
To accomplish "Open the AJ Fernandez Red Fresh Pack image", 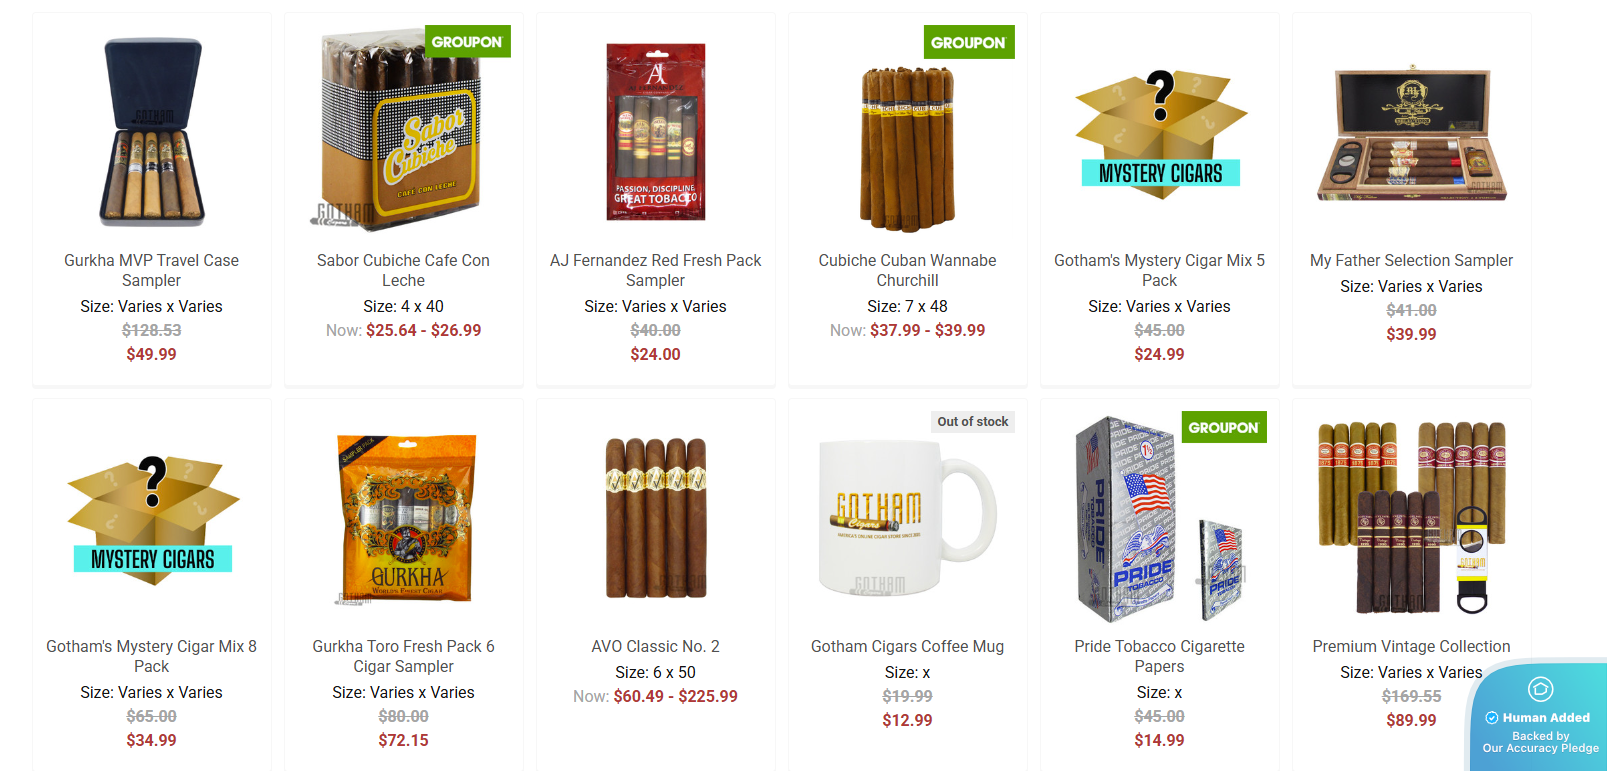I will pyautogui.click(x=656, y=131).
